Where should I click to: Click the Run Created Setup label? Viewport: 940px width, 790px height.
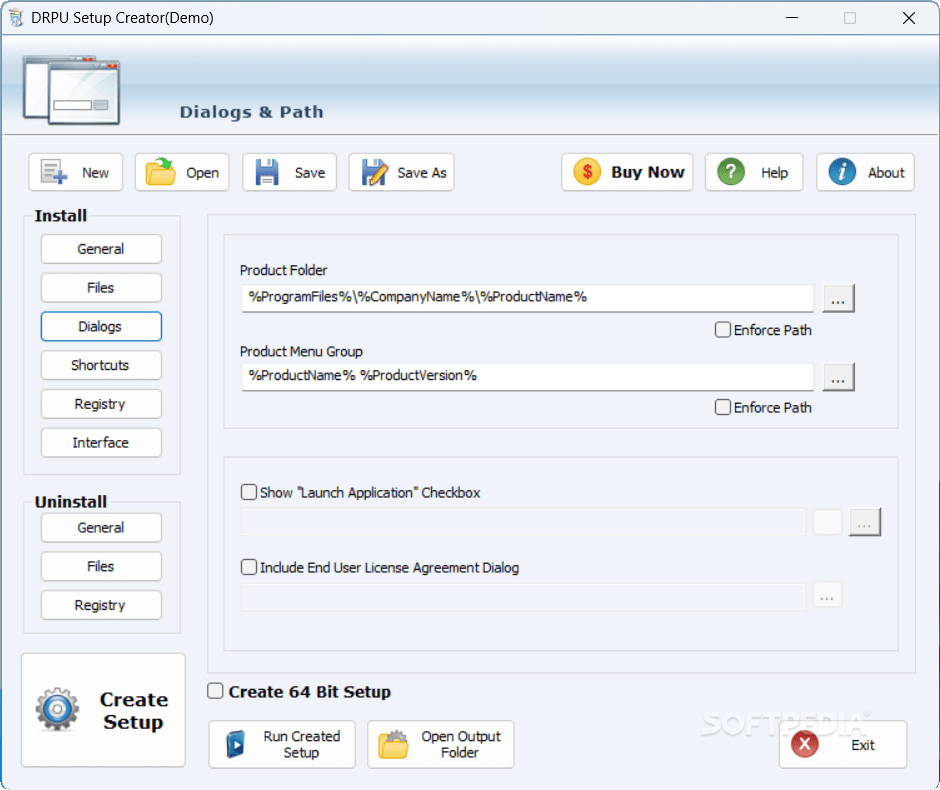coord(302,744)
